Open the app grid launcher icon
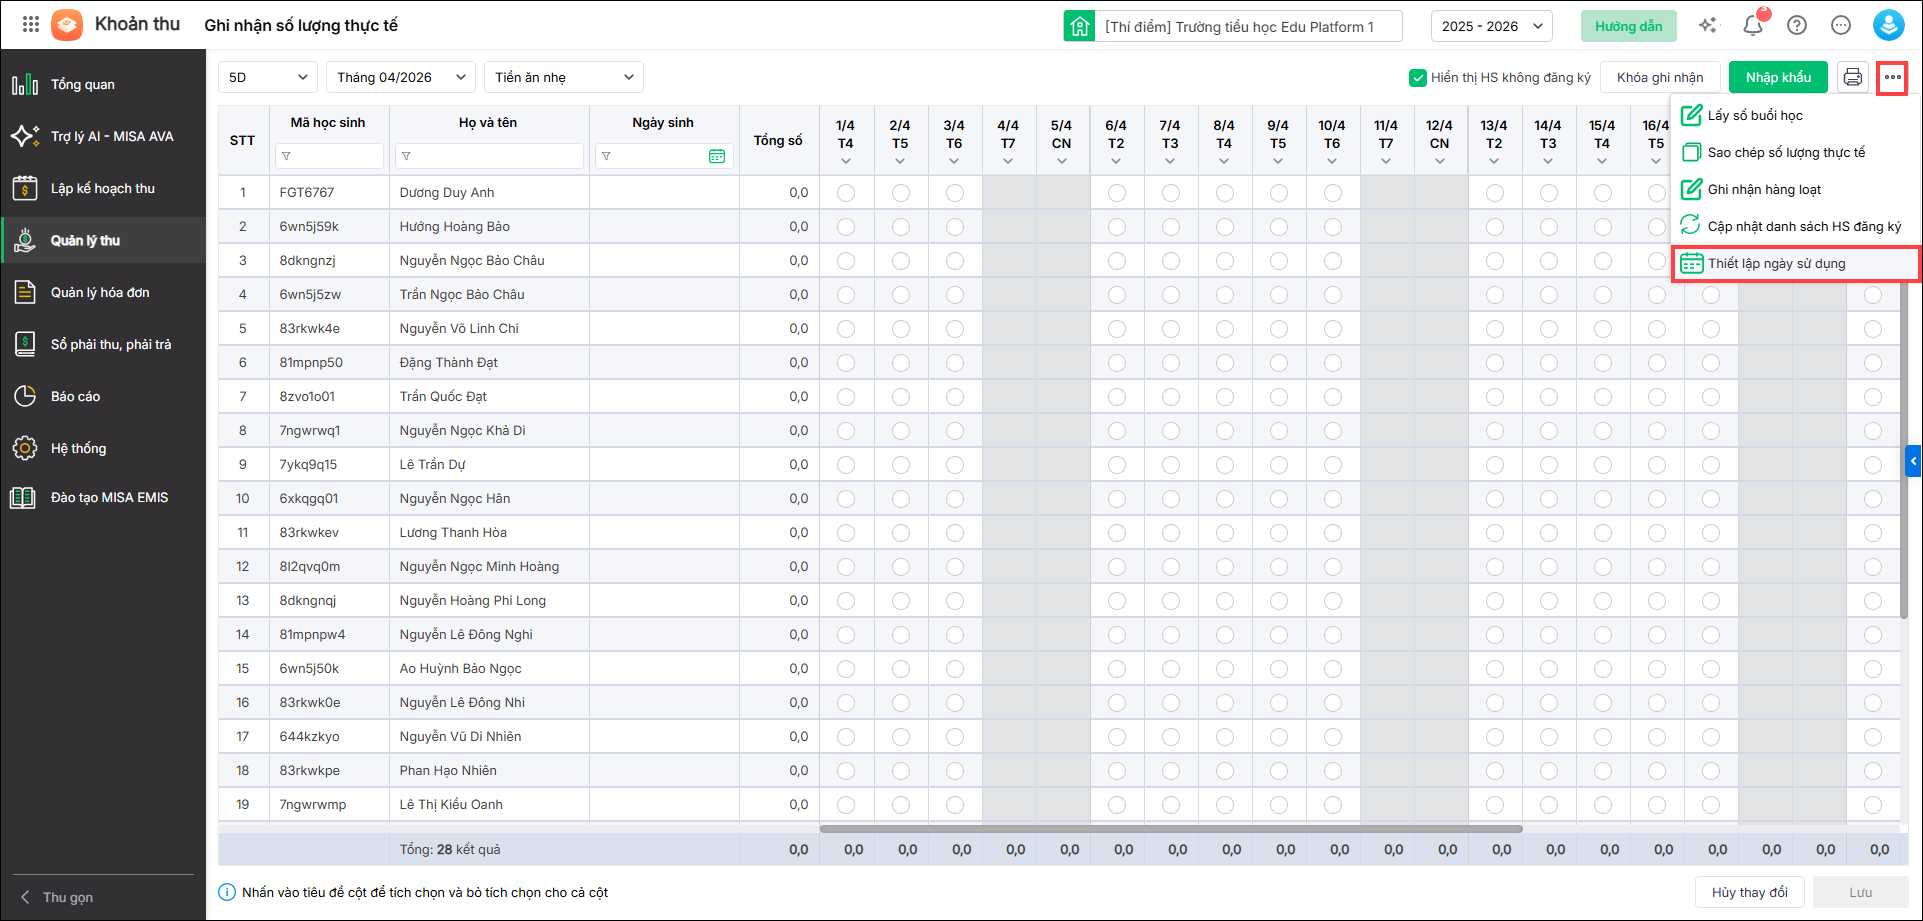 [31, 24]
